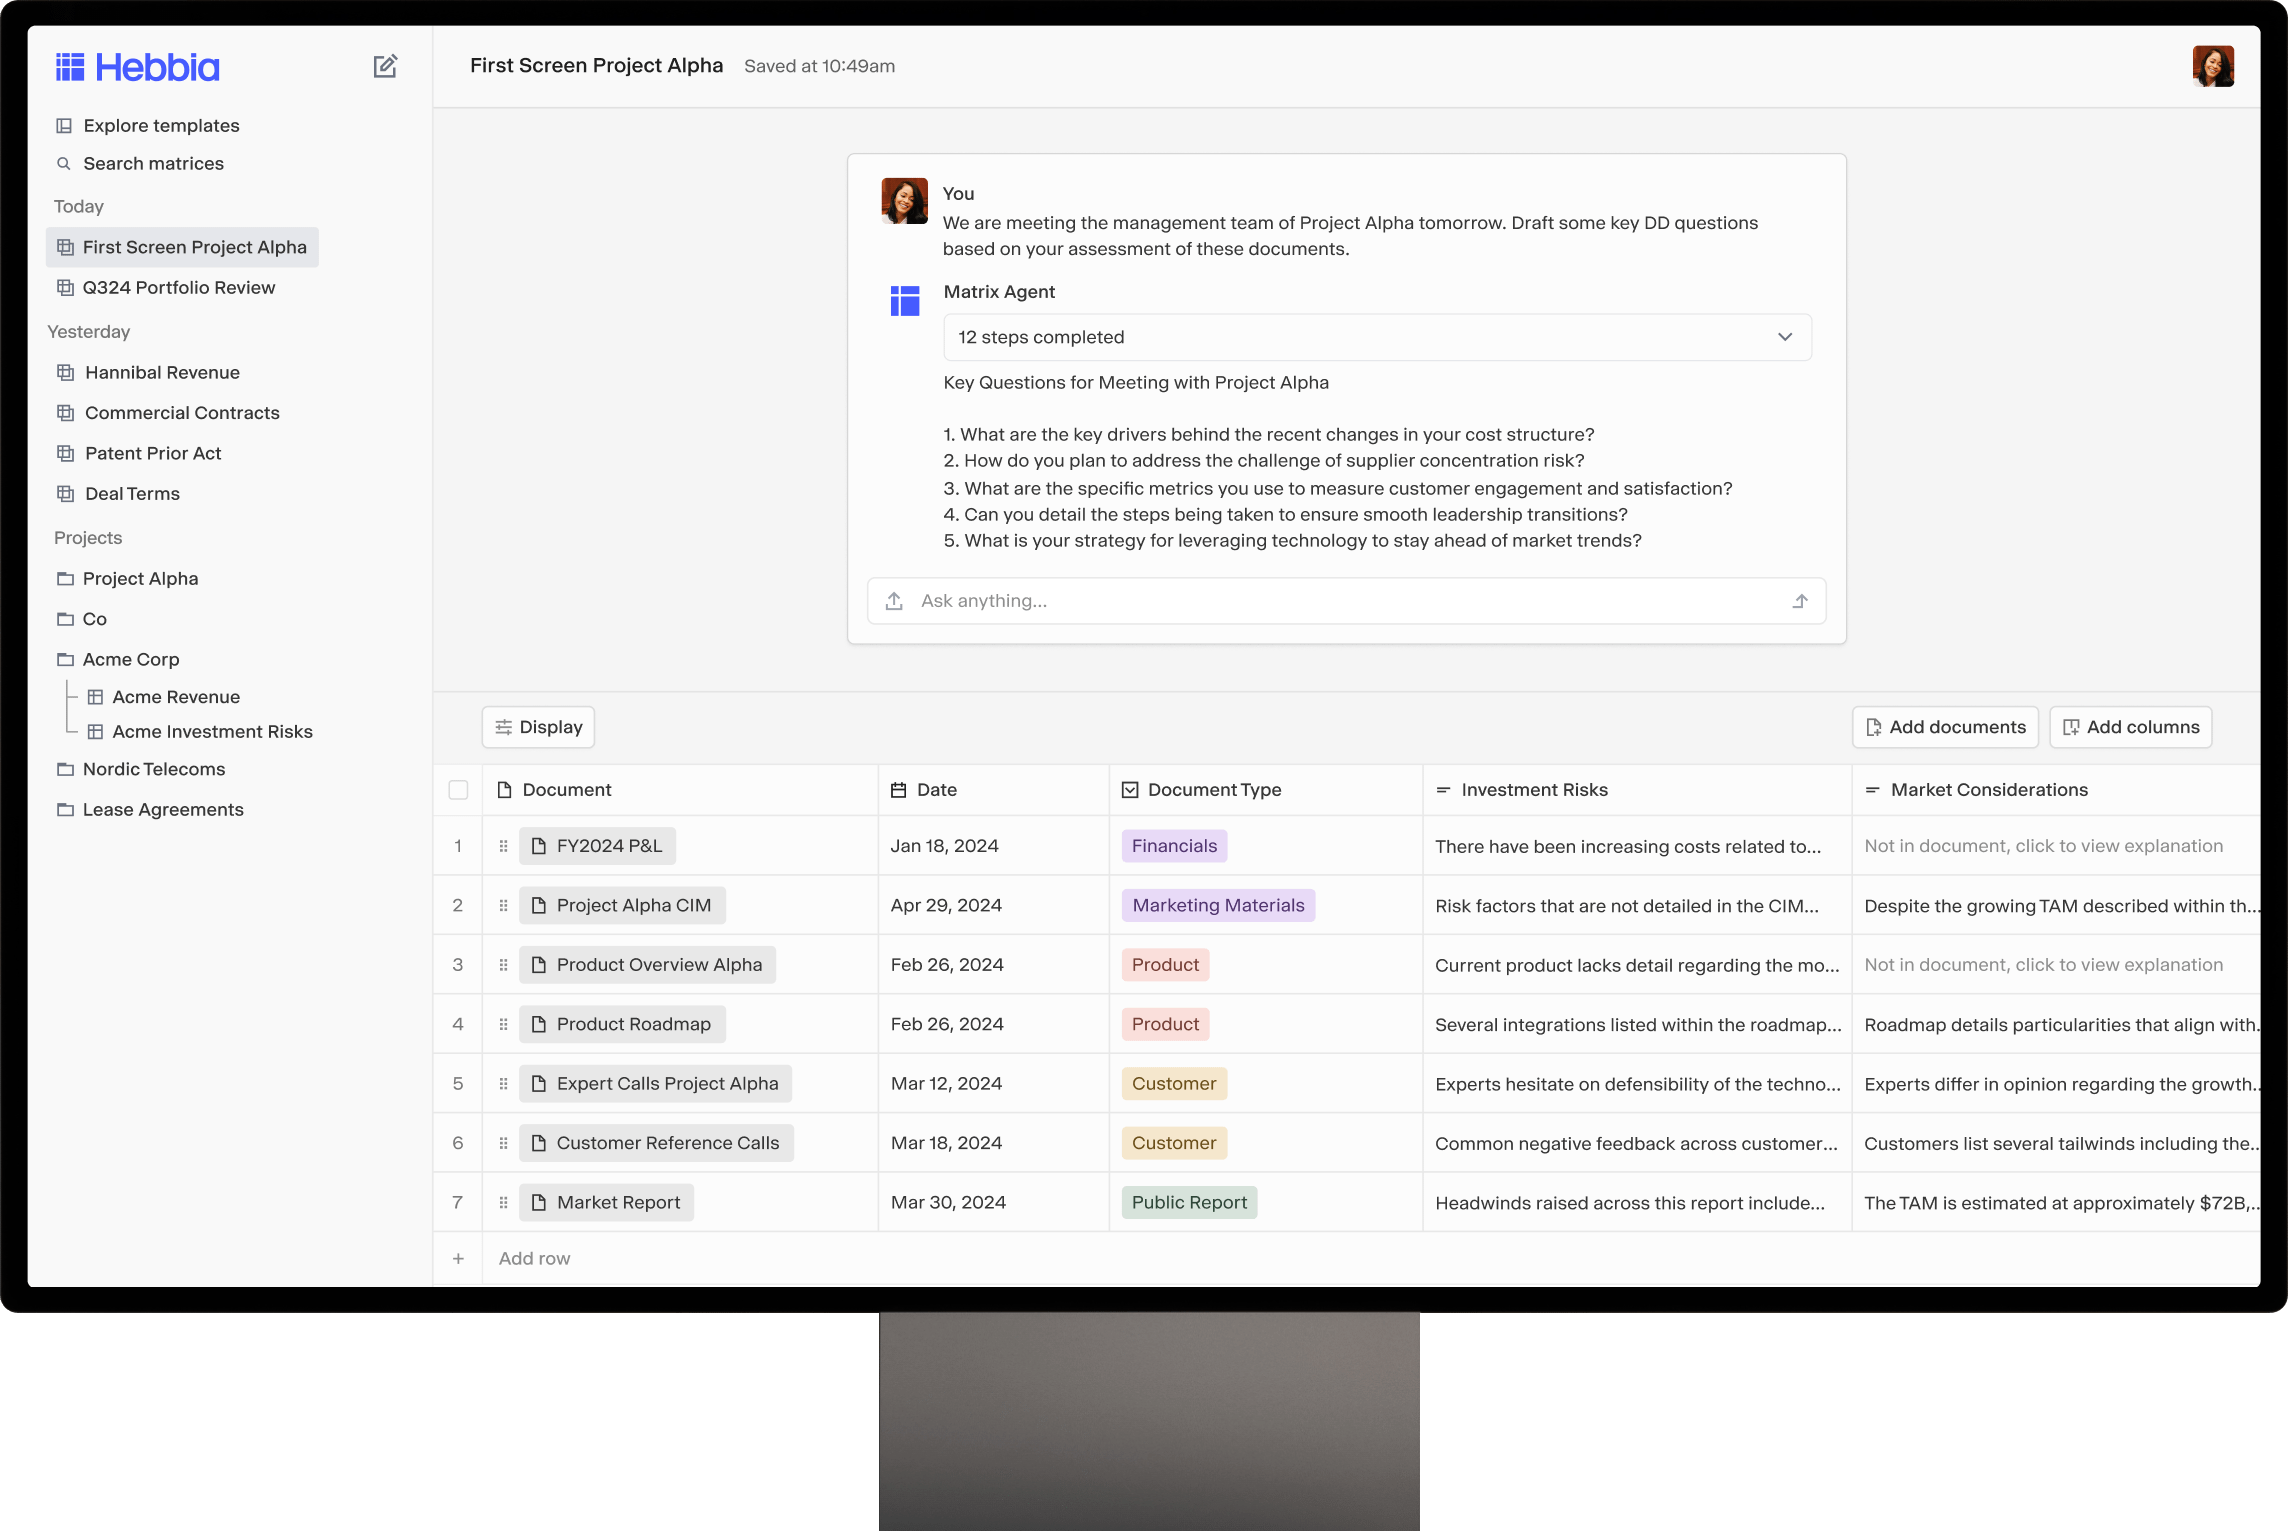Click drag handle for Product Roadmap row

503,1024
